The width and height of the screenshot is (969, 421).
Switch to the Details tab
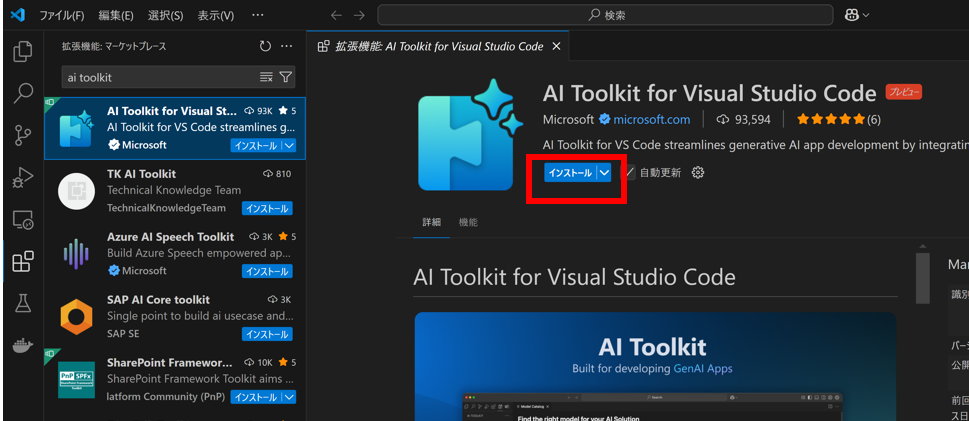431,223
